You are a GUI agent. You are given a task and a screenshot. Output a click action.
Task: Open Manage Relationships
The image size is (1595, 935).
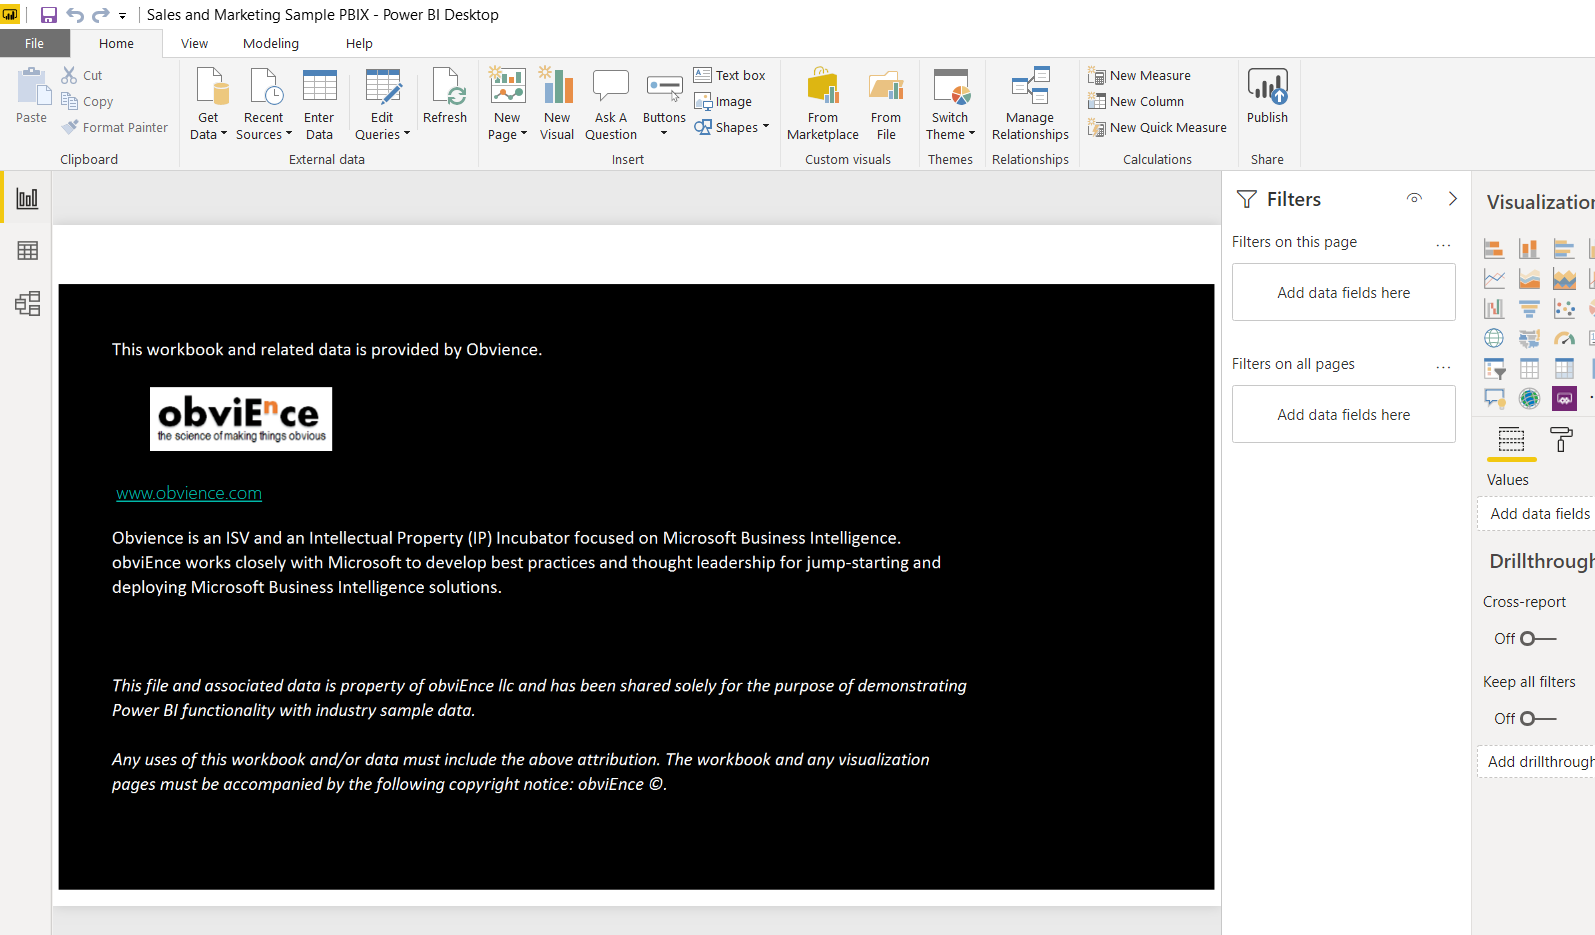[1030, 104]
